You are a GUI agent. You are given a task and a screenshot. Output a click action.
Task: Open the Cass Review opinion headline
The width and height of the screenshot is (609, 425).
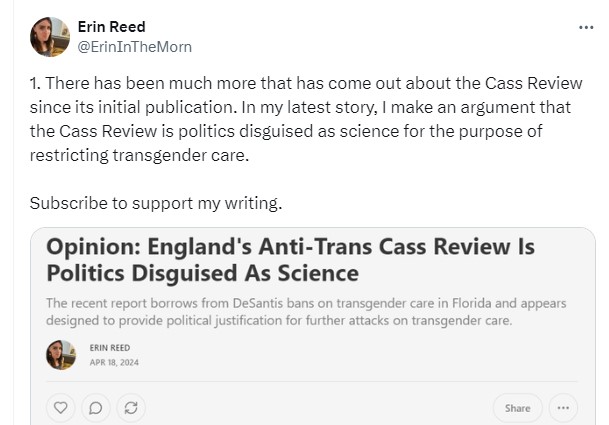tap(291, 258)
